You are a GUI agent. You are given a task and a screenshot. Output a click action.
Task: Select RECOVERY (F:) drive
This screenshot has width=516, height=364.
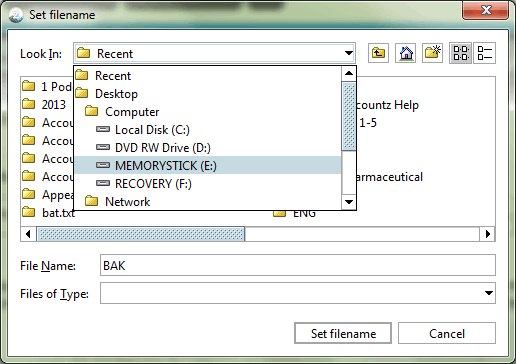208,184
